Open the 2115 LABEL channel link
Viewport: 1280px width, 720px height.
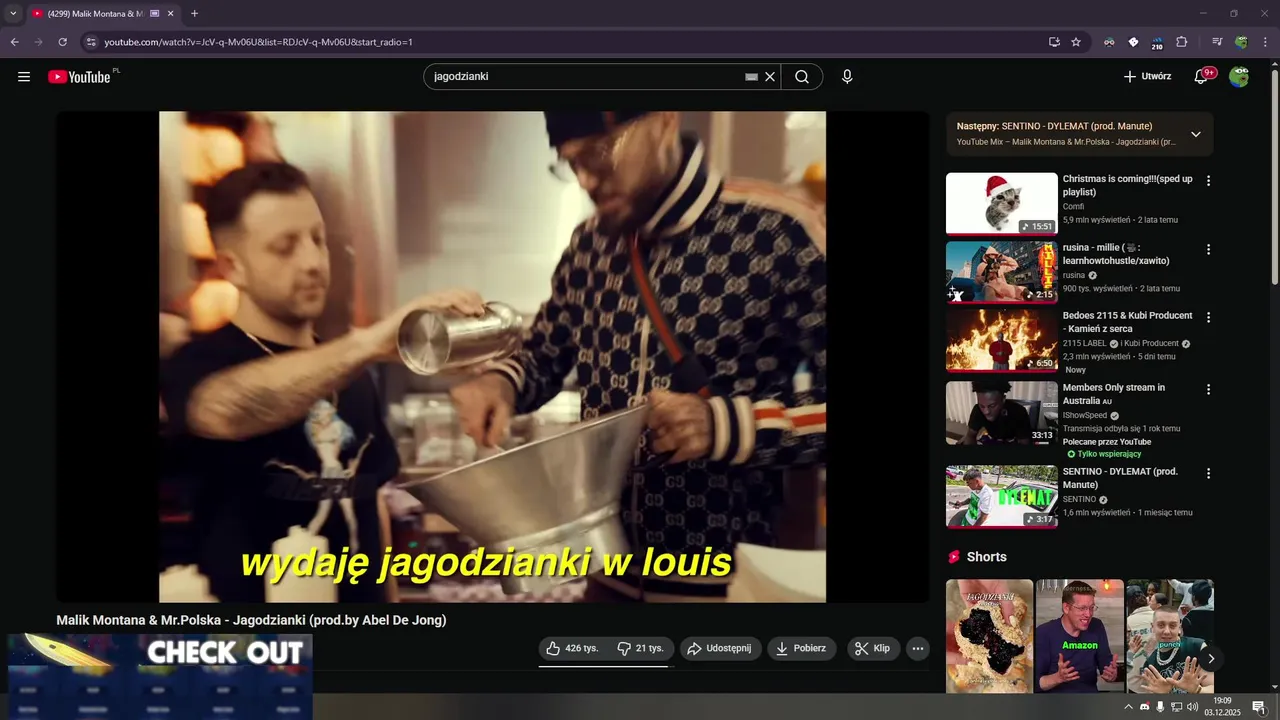1084,343
